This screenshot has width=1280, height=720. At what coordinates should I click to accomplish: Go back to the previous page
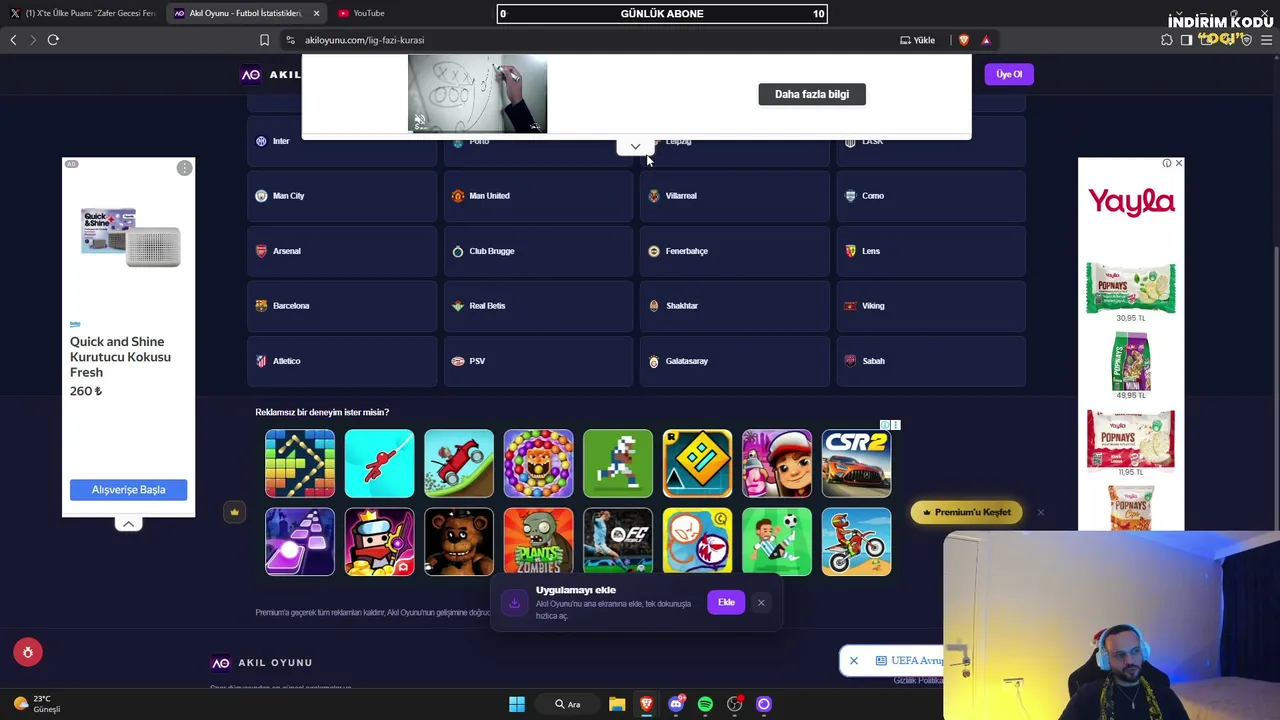pyautogui.click(x=13, y=40)
